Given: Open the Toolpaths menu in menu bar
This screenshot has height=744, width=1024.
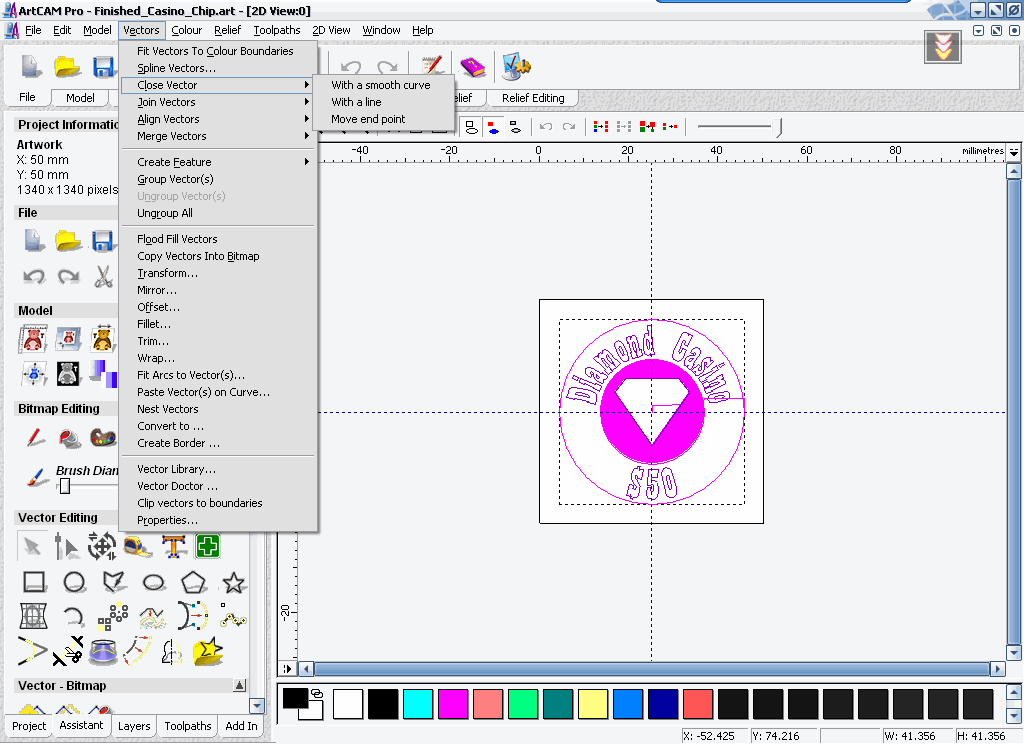Looking at the screenshot, I should (277, 30).
